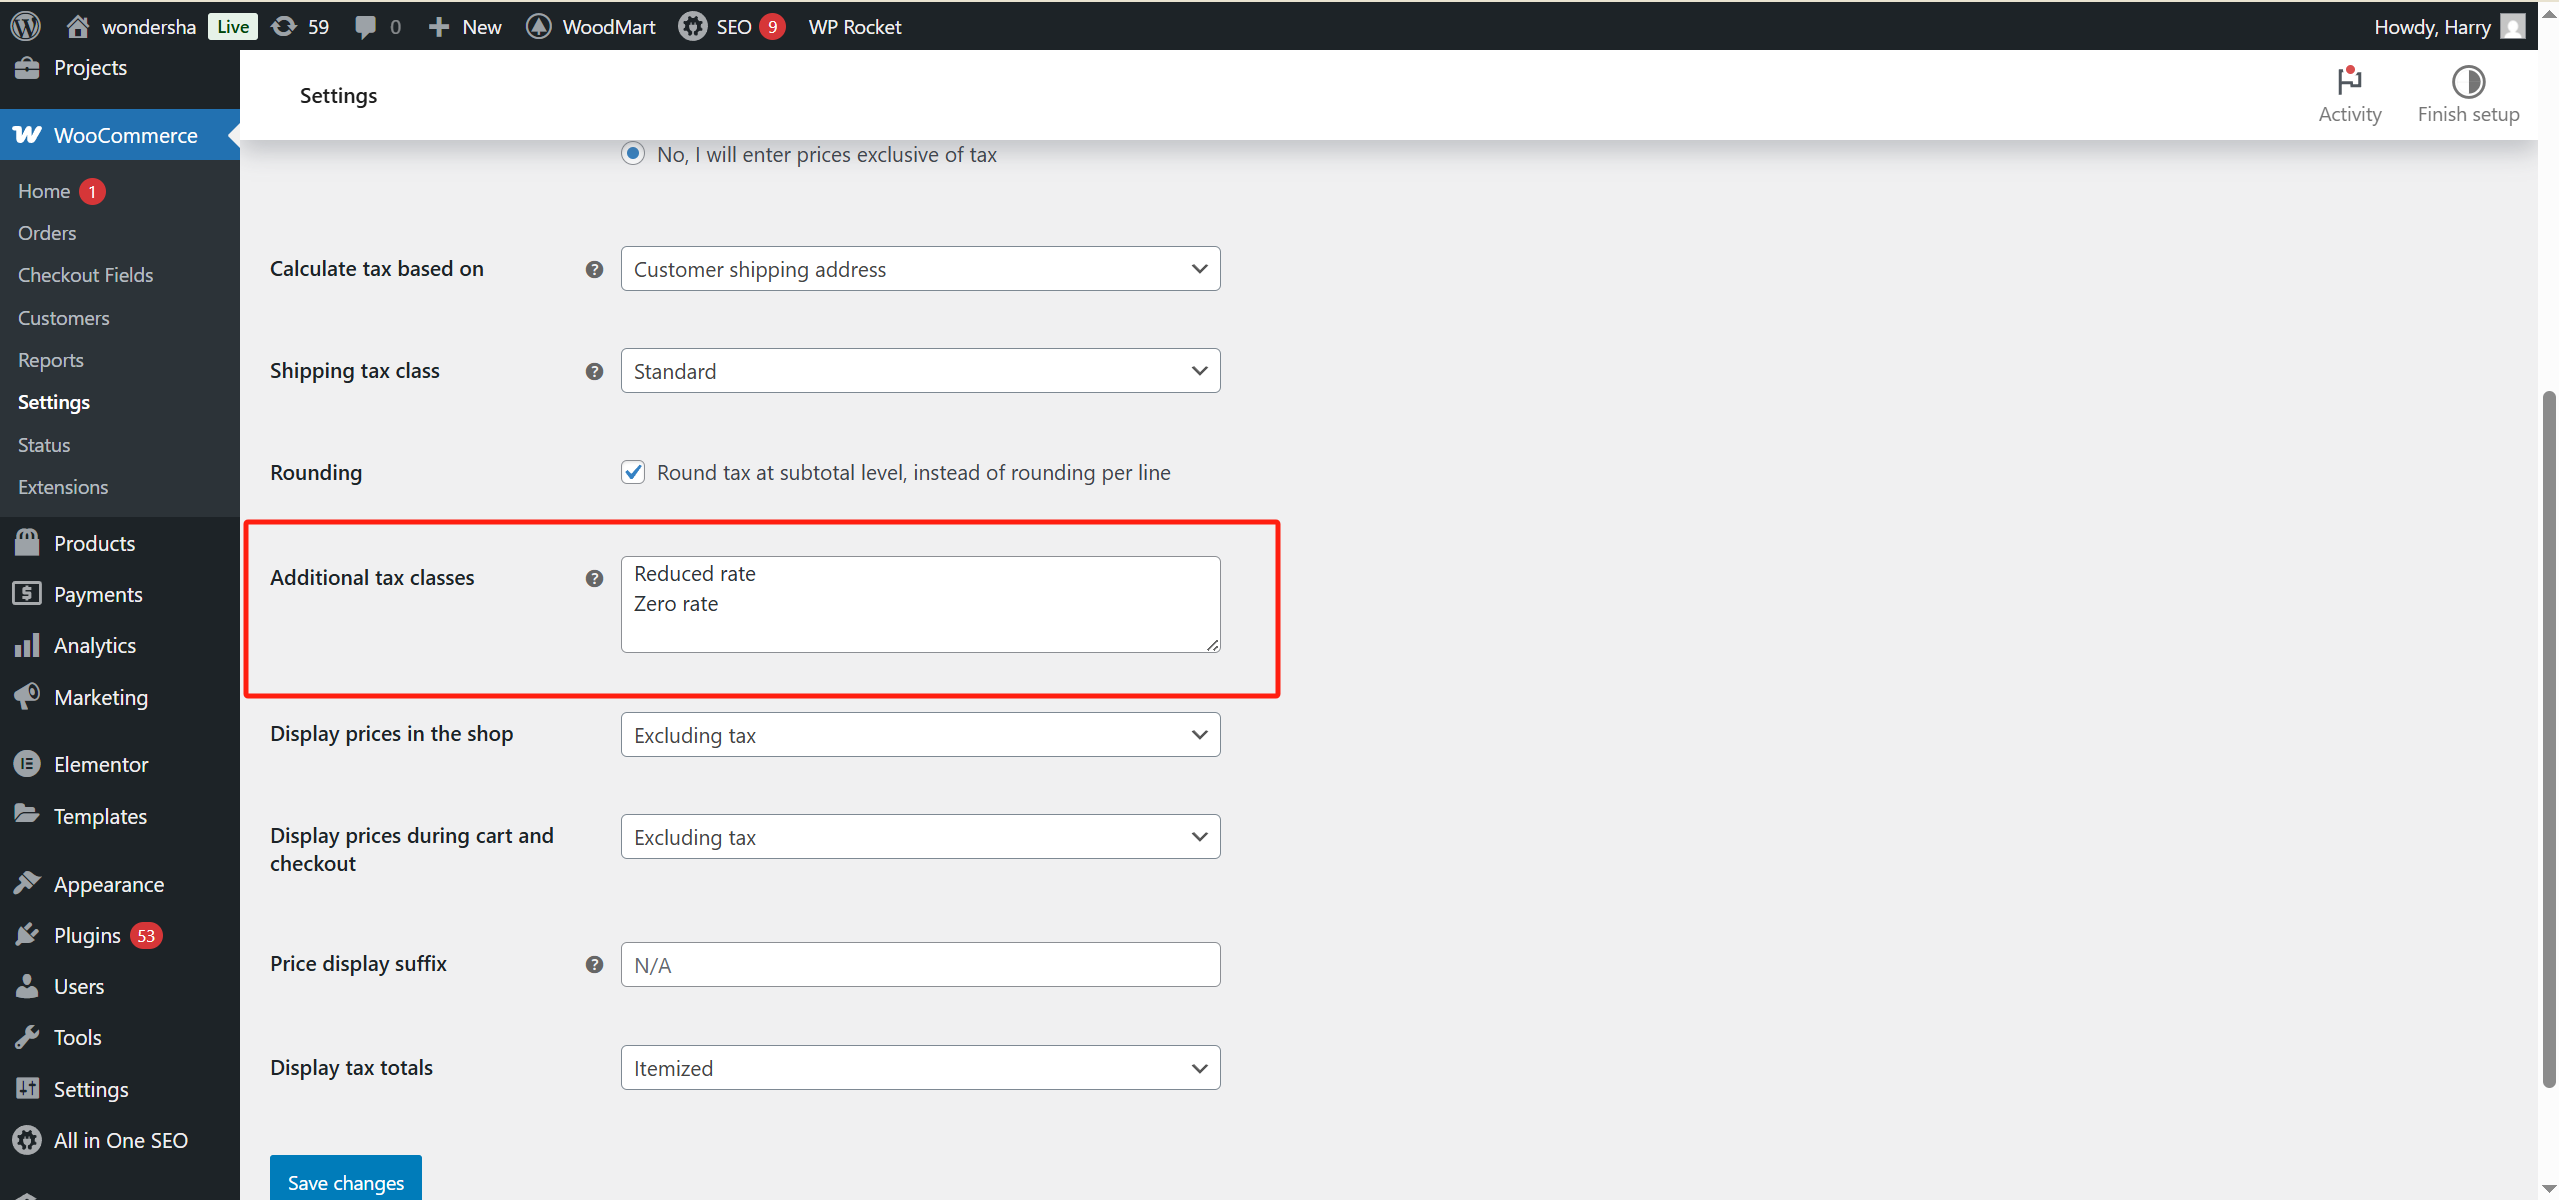Image resolution: width=2559 pixels, height=1200 pixels.
Task: Click inside the Price display suffix field
Action: (918, 964)
